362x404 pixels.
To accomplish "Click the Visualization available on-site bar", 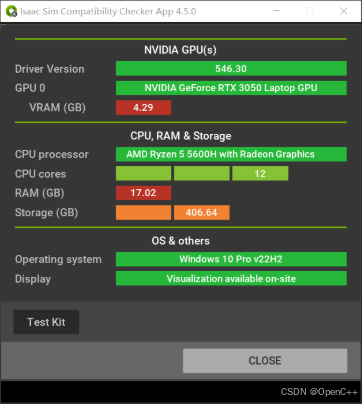I will tap(231, 279).
